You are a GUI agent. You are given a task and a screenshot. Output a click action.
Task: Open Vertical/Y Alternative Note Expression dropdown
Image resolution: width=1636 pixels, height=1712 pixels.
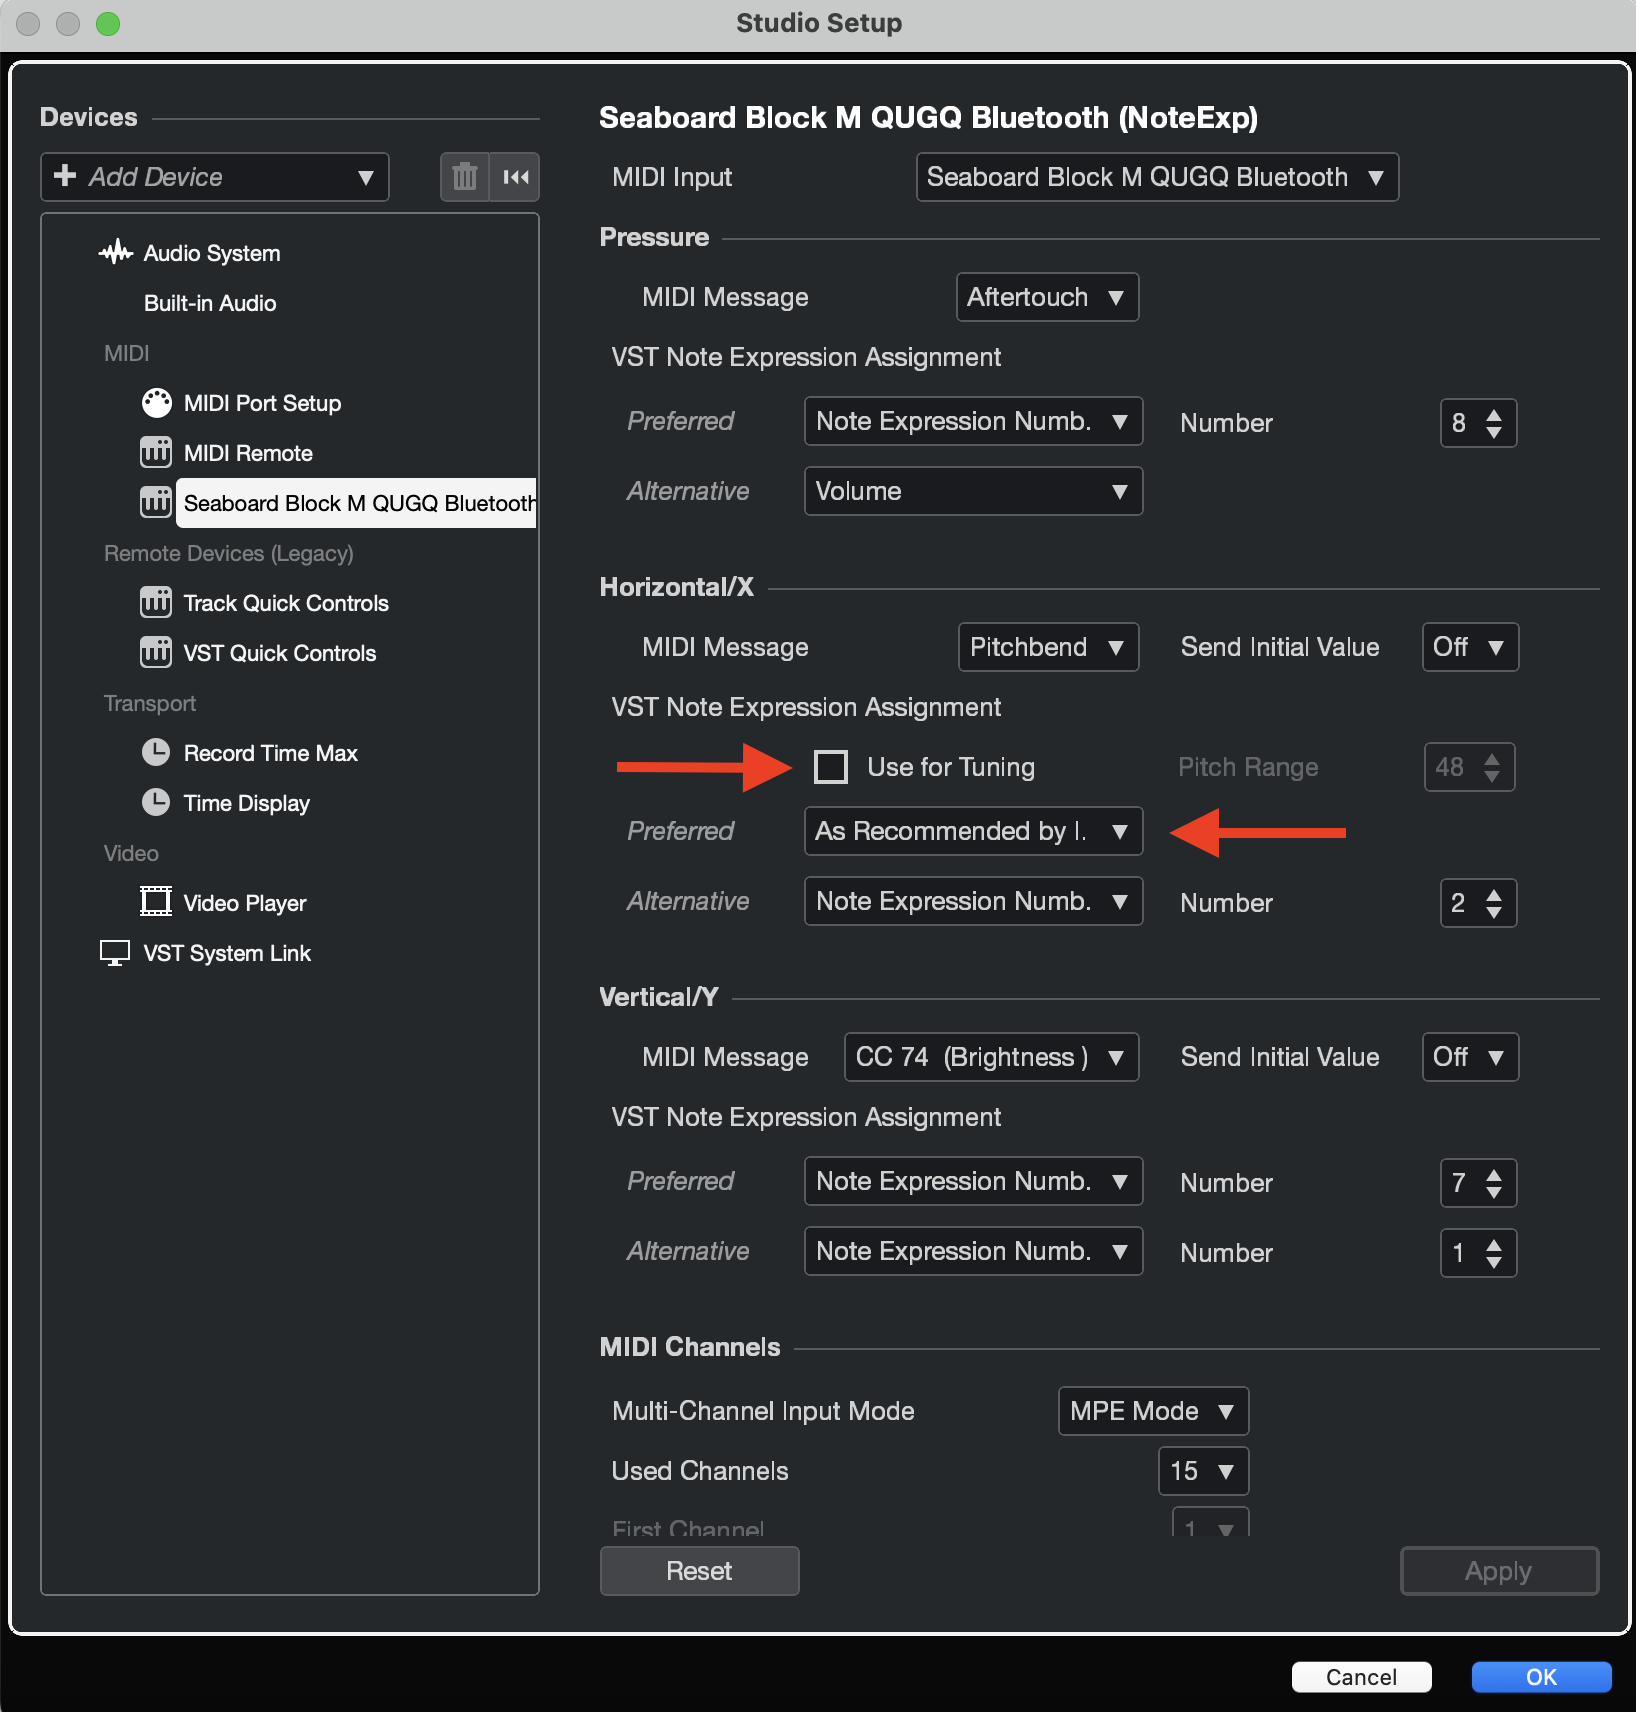[x=973, y=1251]
